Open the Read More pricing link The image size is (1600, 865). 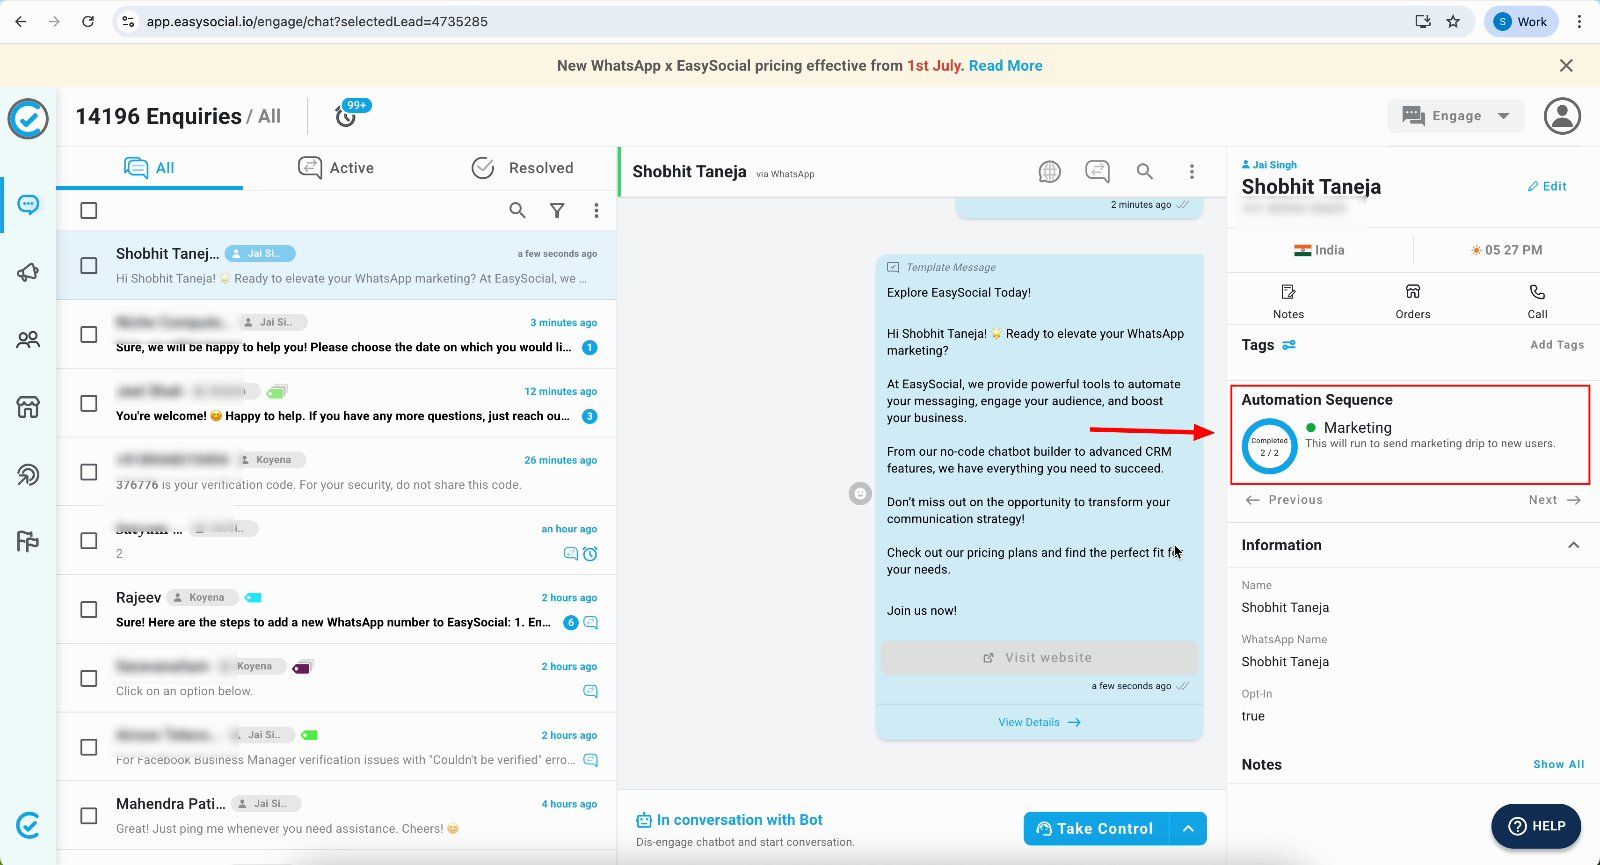pyautogui.click(x=1005, y=66)
